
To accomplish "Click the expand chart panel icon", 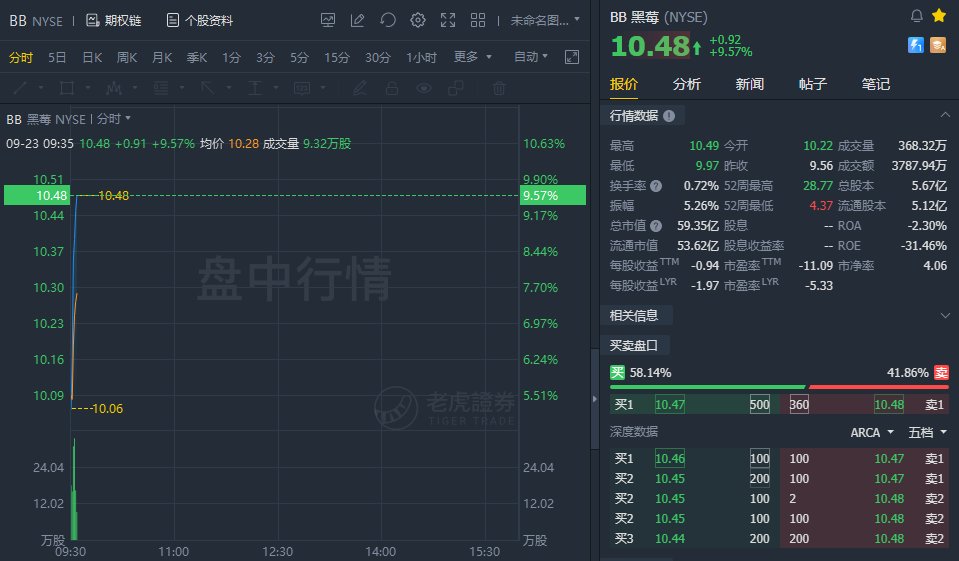I will click(x=572, y=57).
